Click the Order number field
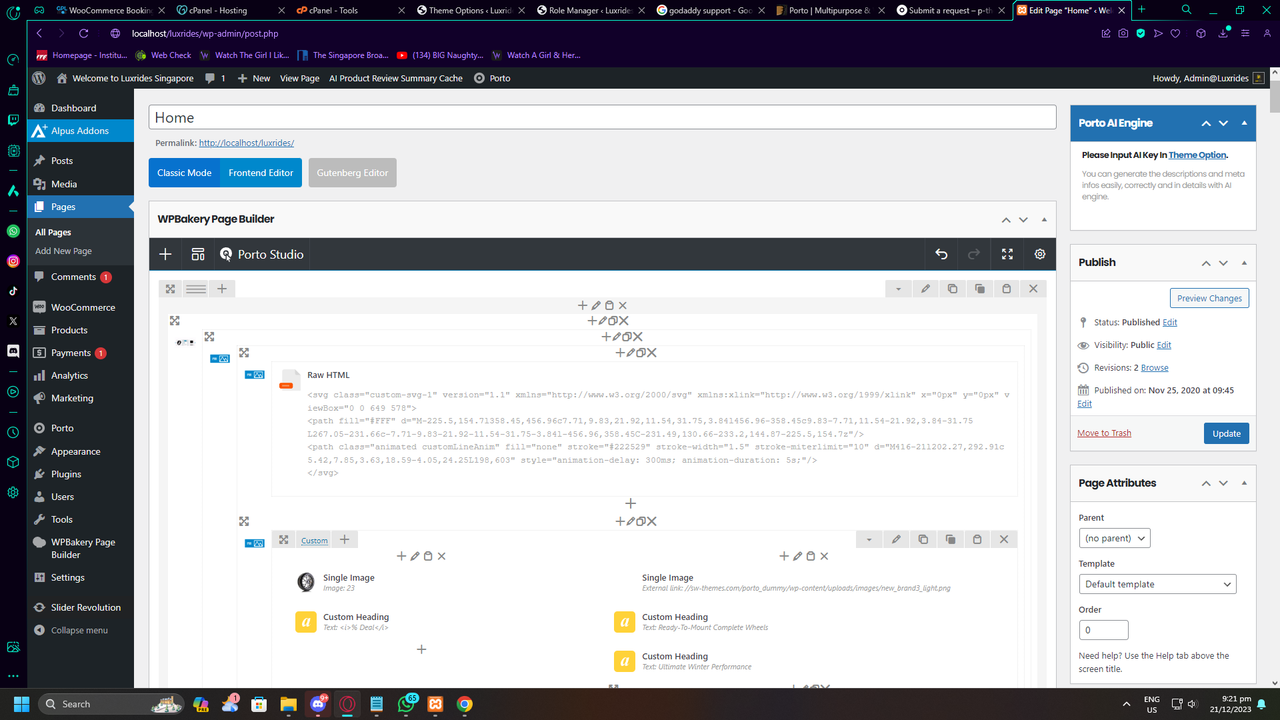This screenshot has height=720, width=1280. (1104, 630)
